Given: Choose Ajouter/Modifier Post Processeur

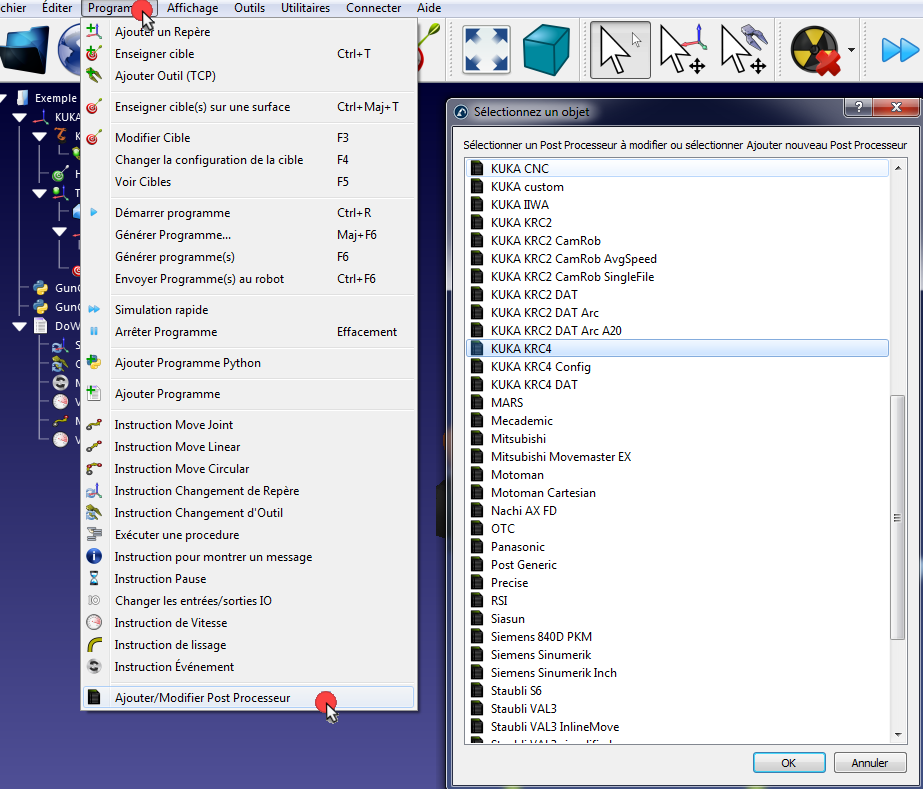Looking at the screenshot, I should point(248,698).
